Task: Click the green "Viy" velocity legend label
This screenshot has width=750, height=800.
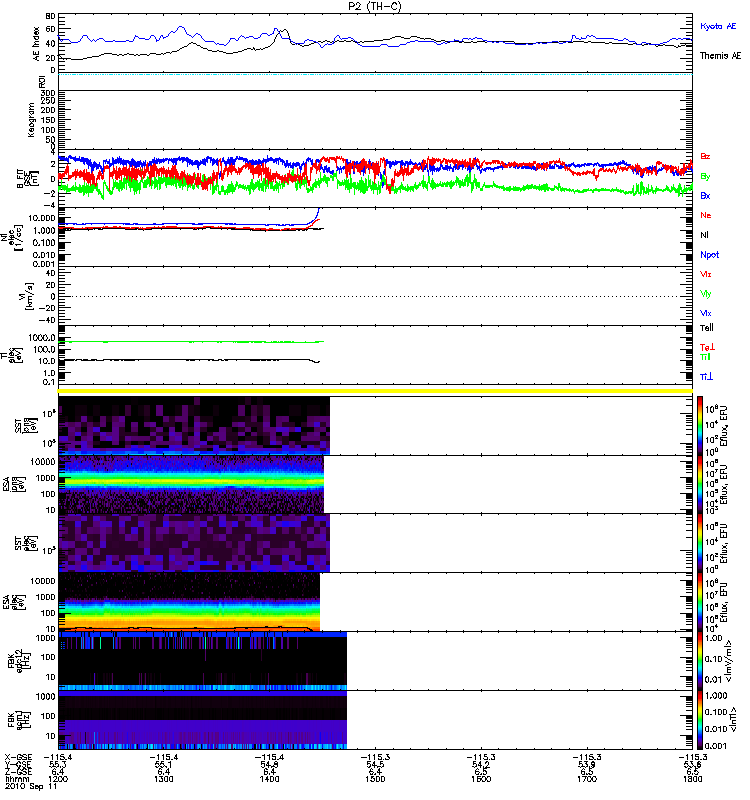Action: (705, 294)
